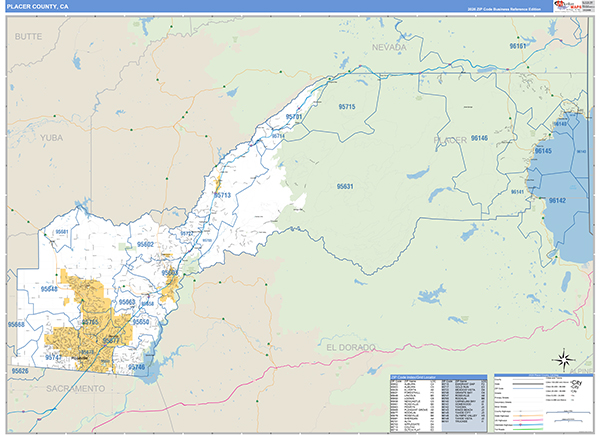Select the 96146 ZIP code label

478,138
